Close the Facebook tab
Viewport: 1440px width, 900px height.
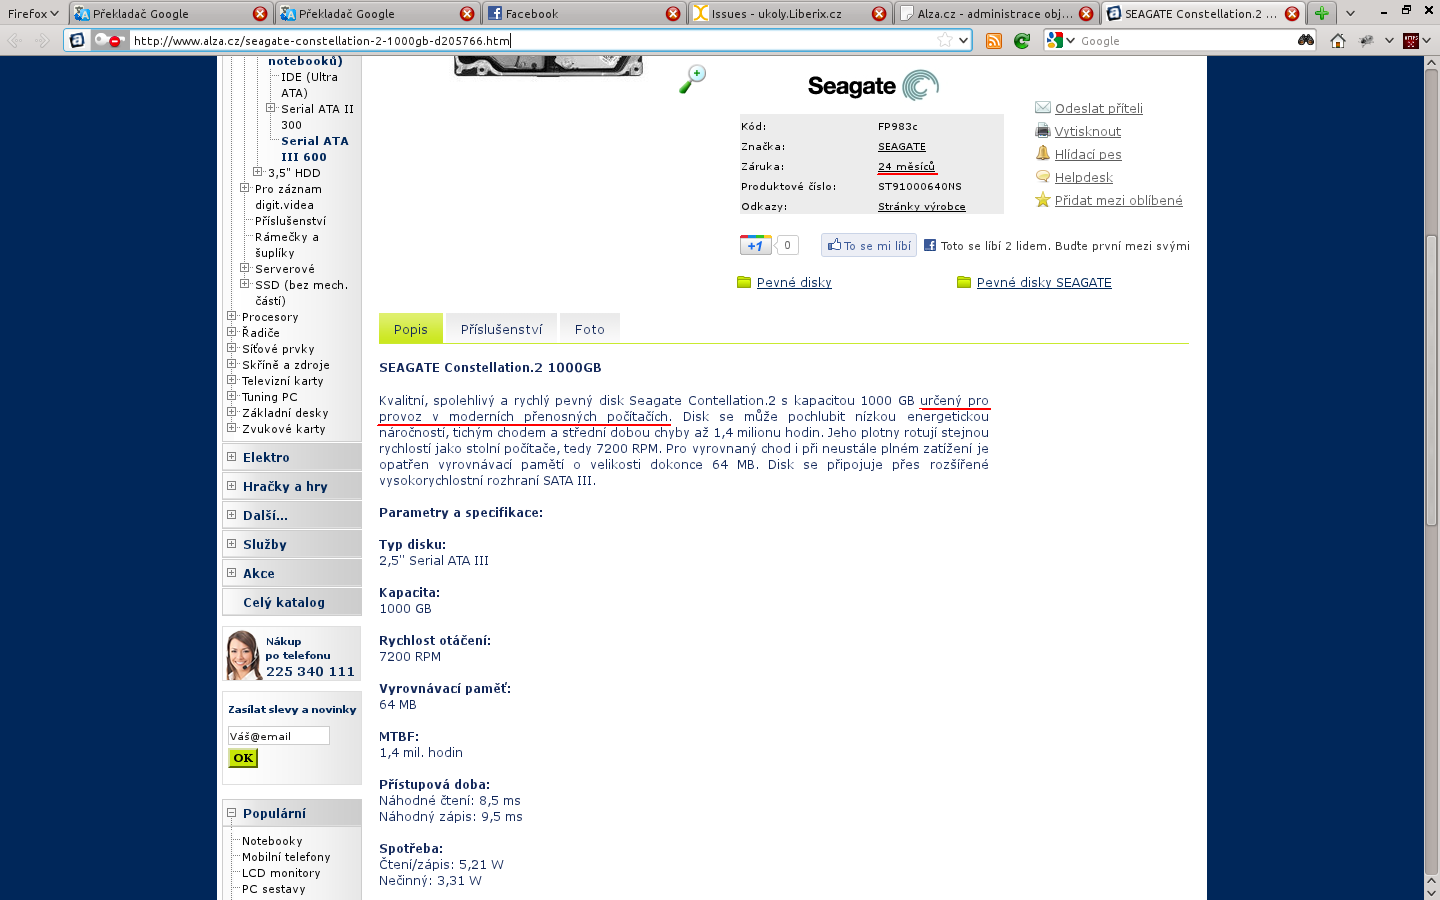point(673,13)
